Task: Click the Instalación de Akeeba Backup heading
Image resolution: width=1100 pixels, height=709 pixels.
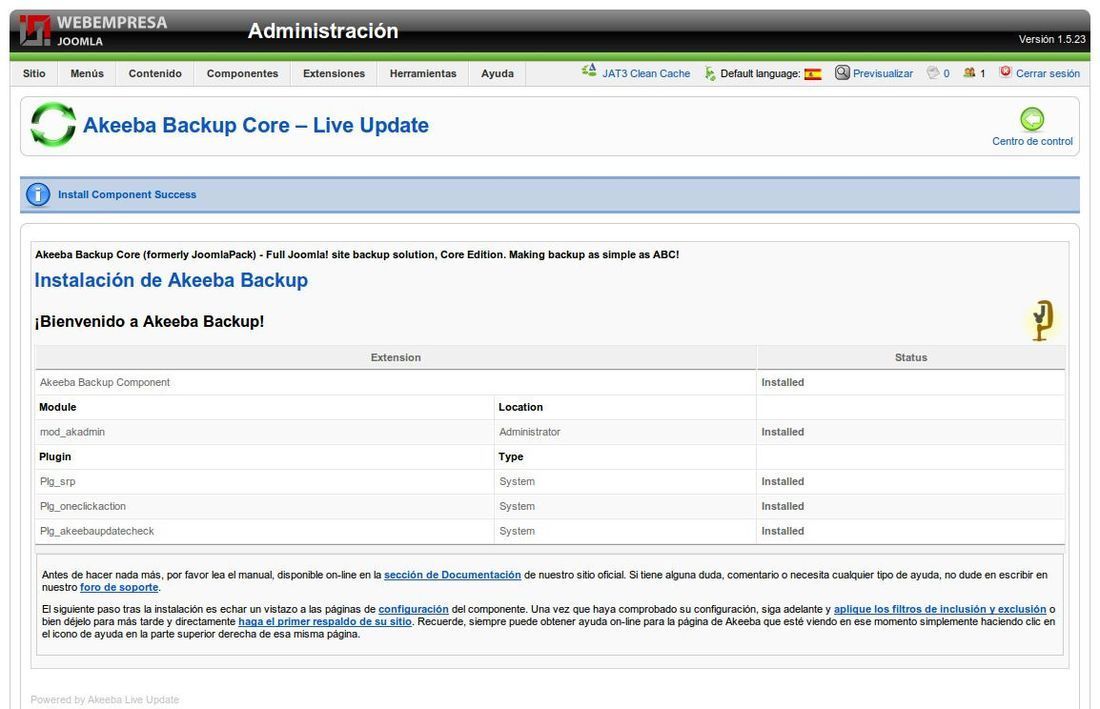Action: (x=171, y=280)
